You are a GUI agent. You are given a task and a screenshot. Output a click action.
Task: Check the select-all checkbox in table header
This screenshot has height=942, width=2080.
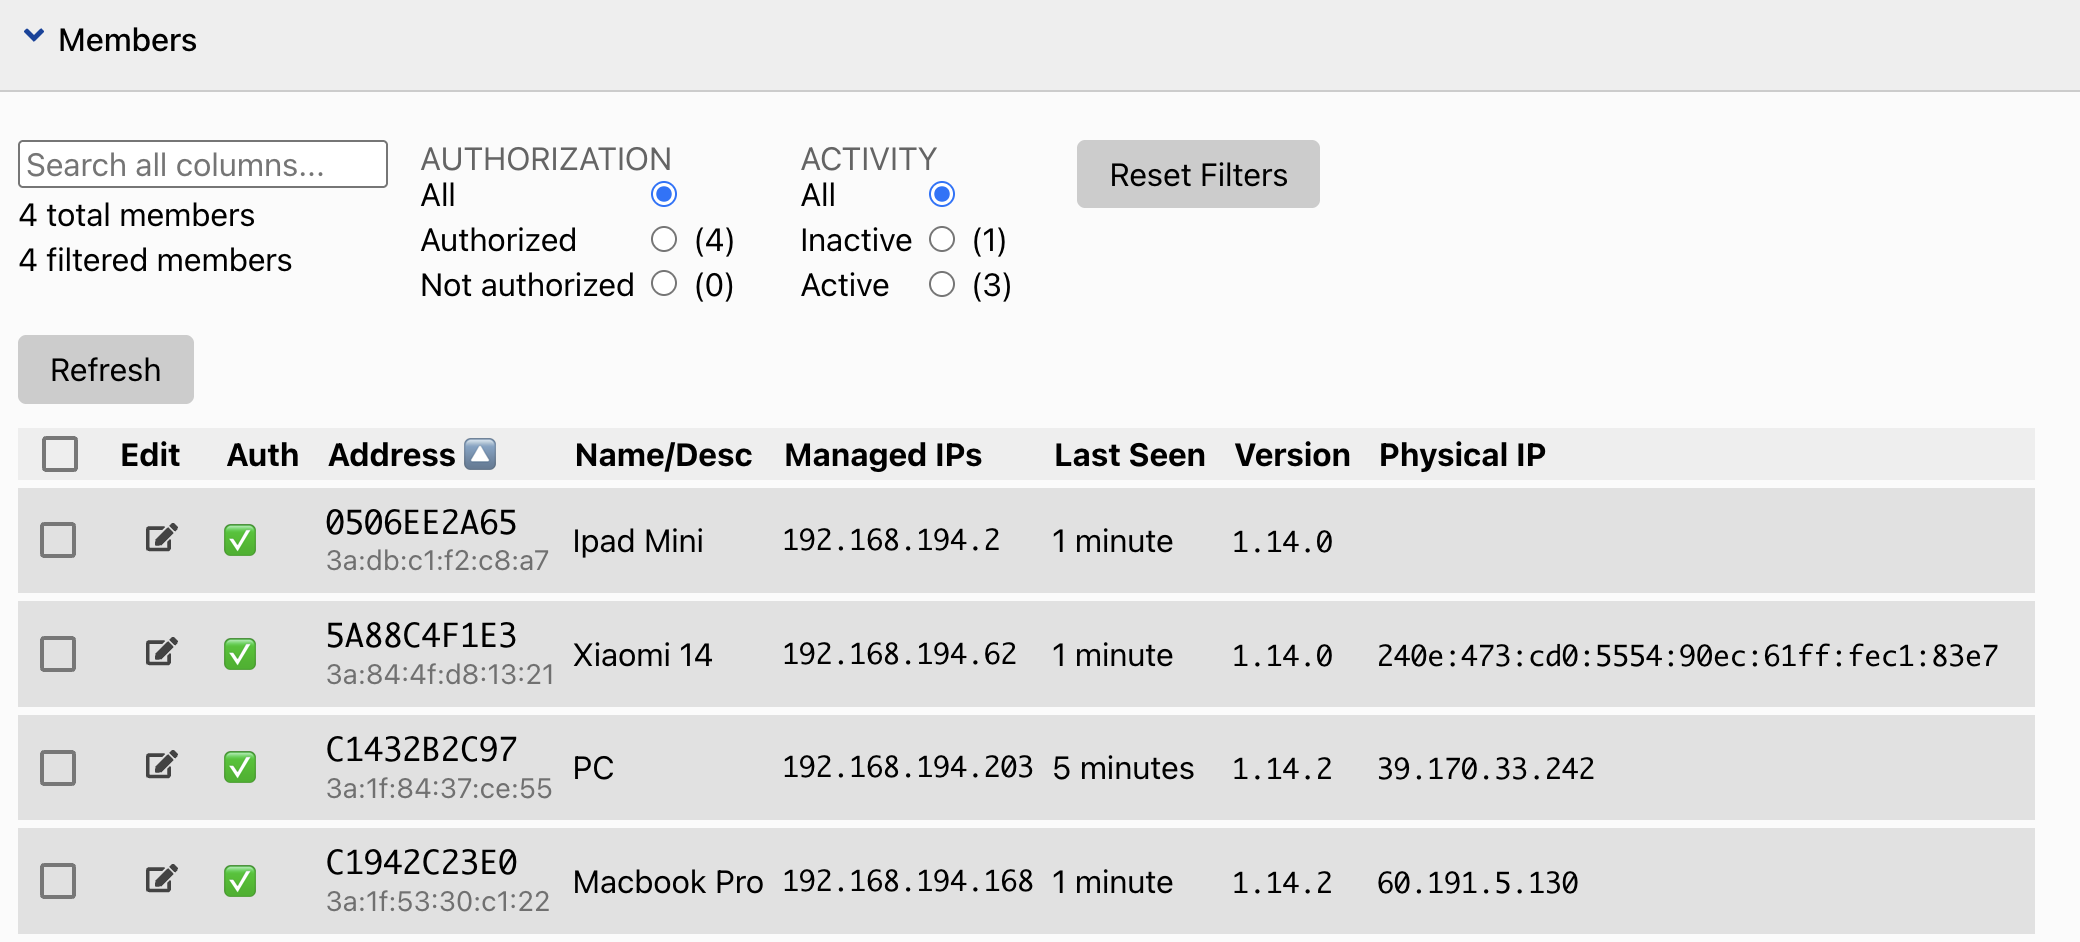60,454
